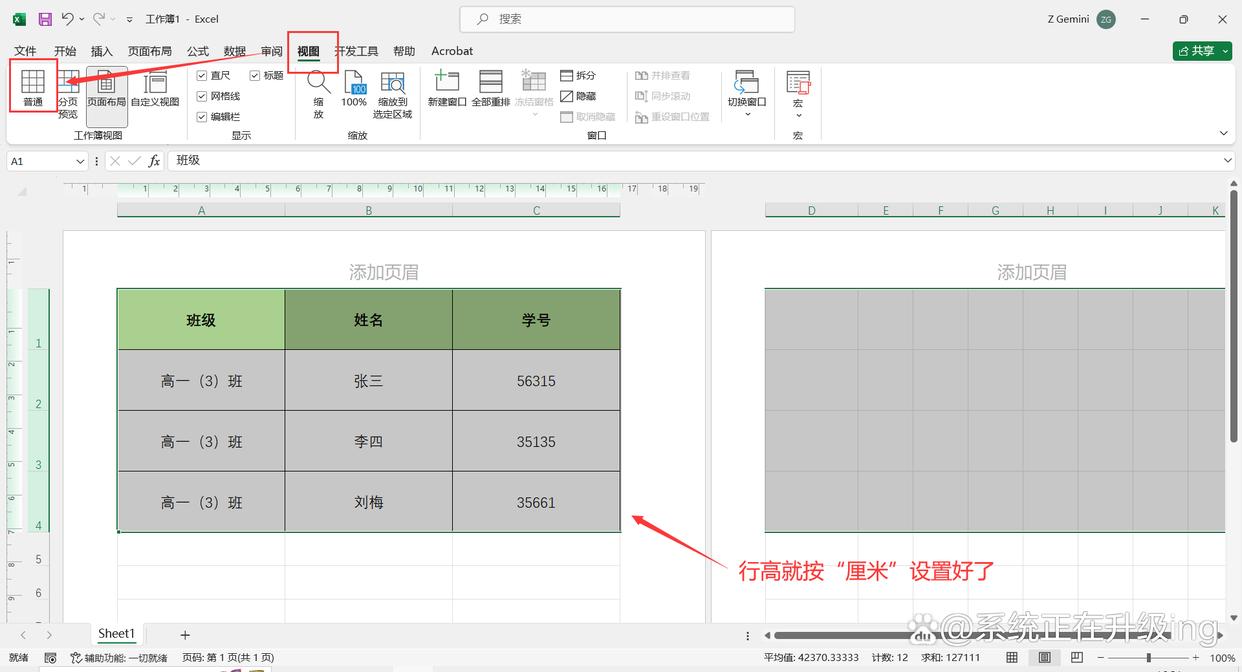Open the Acrobat tab
The width and height of the screenshot is (1242, 672).
(452, 51)
